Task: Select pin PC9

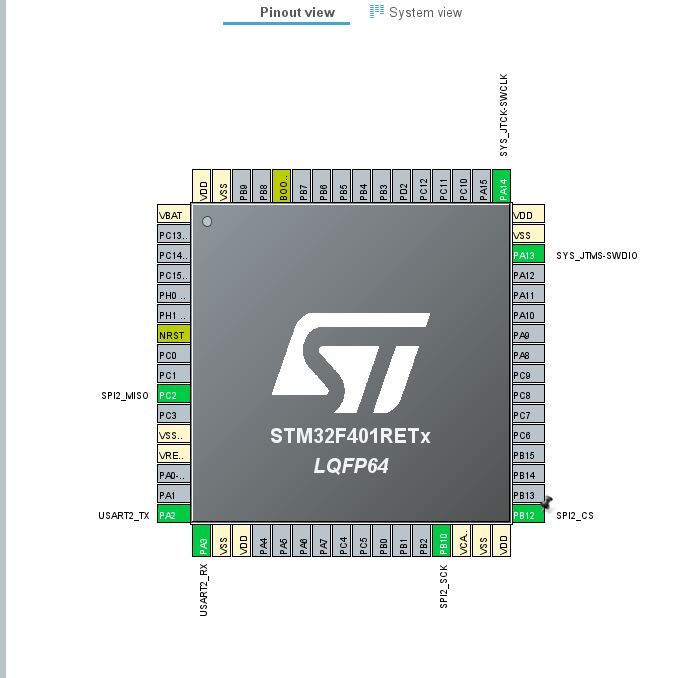Action: coord(528,375)
